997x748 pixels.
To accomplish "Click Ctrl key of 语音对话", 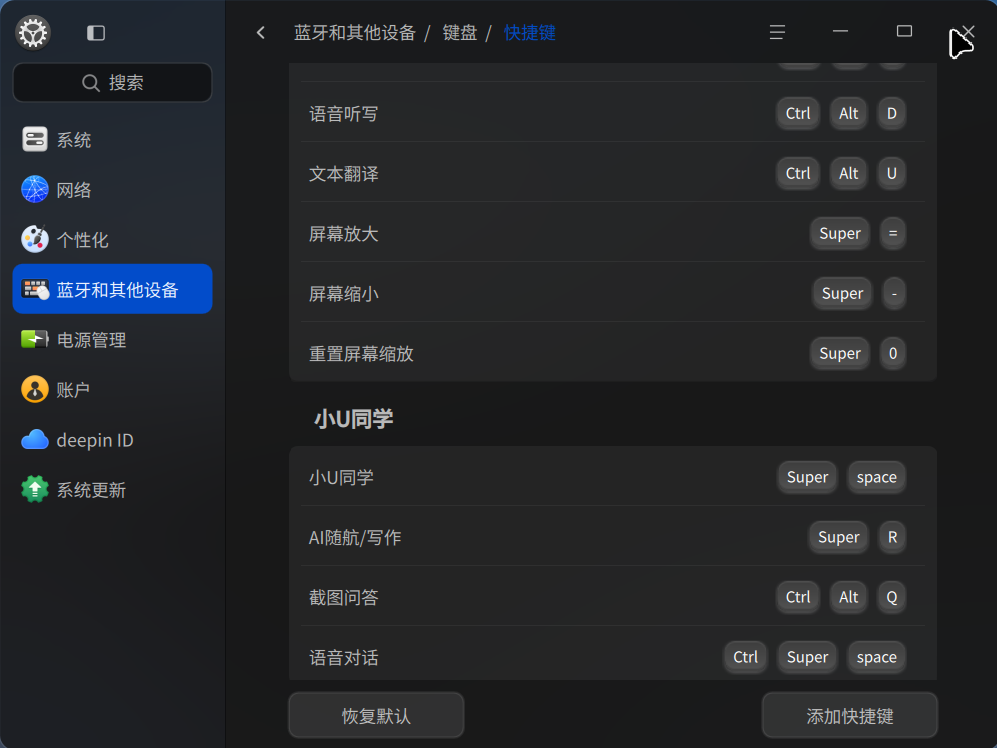I will [x=745, y=656].
